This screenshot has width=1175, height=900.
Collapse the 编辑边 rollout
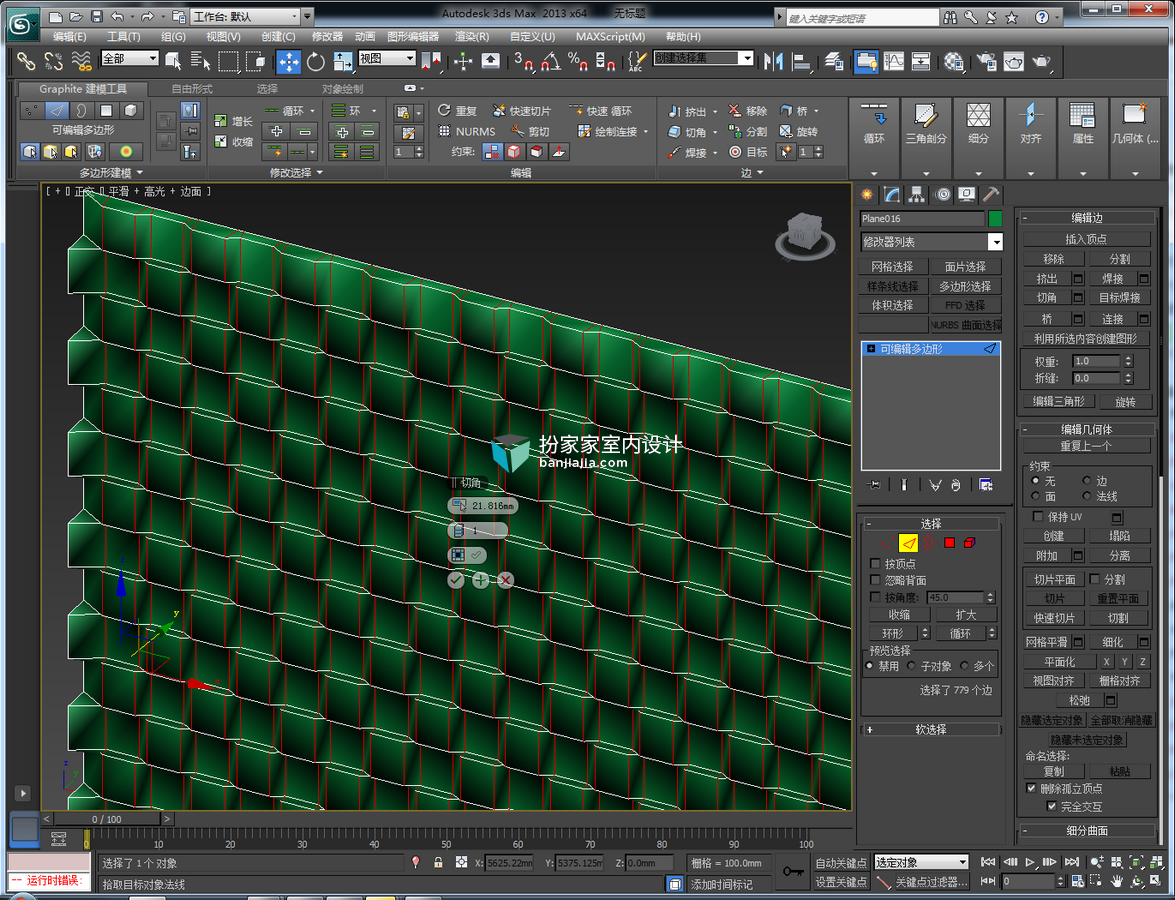(x=1087, y=218)
